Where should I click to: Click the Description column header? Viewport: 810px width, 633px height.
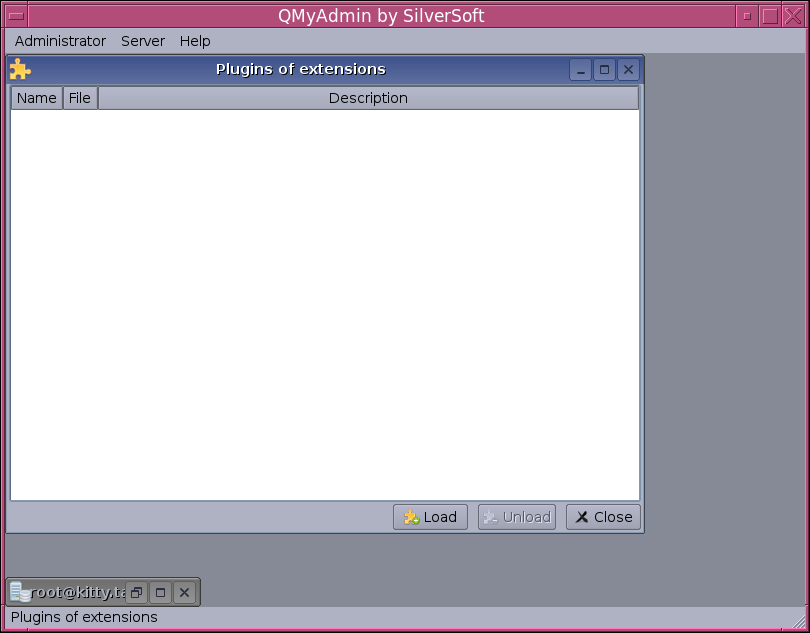pyautogui.click(x=368, y=98)
